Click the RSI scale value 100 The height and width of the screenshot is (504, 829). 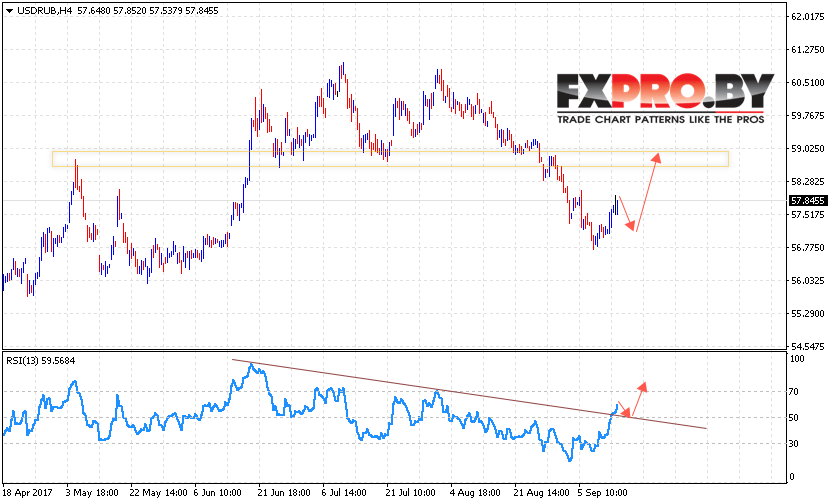click(x=797, y=359)
